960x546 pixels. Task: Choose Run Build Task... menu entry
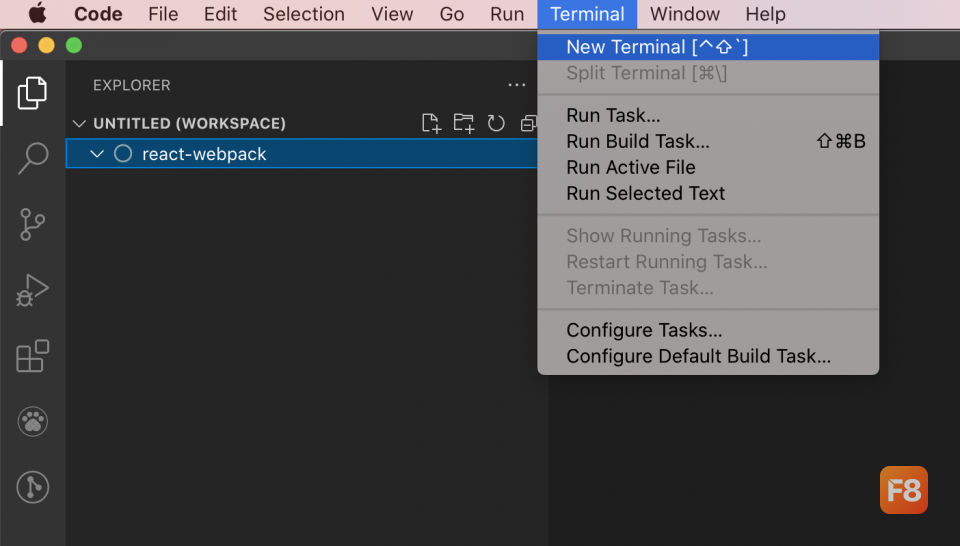click(708, 141)
